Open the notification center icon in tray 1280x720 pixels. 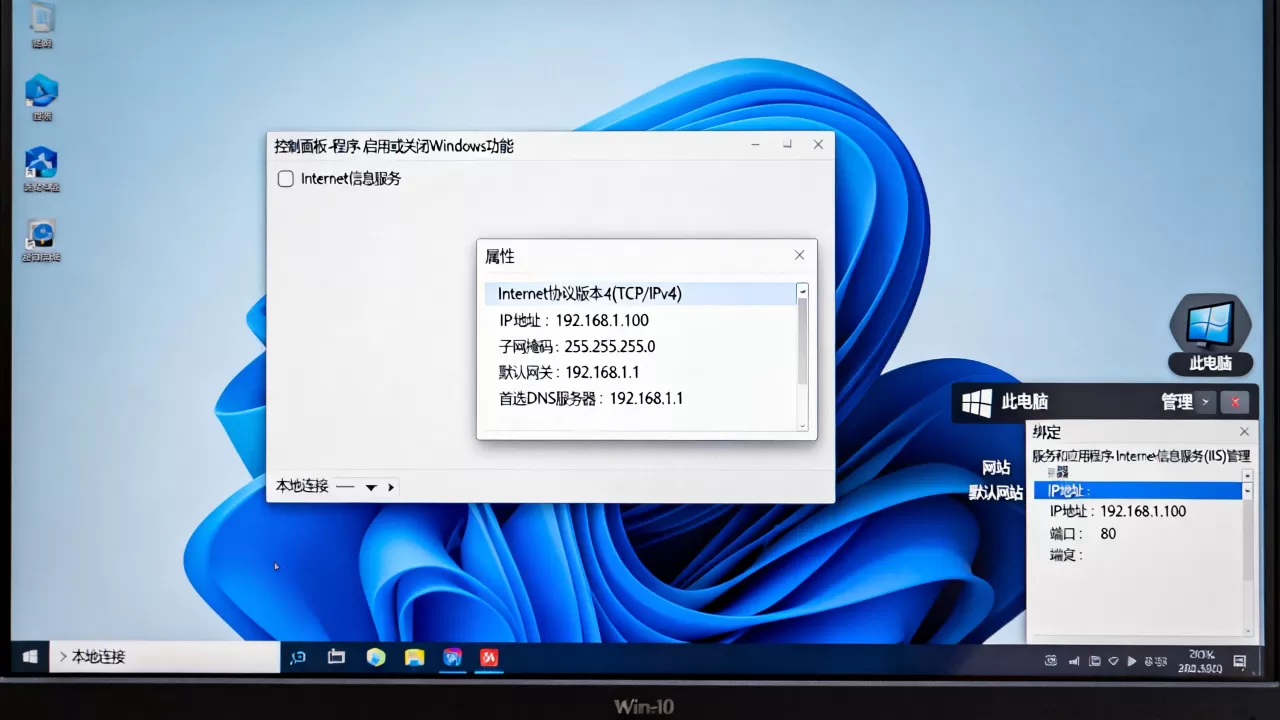coord(1239,661)
